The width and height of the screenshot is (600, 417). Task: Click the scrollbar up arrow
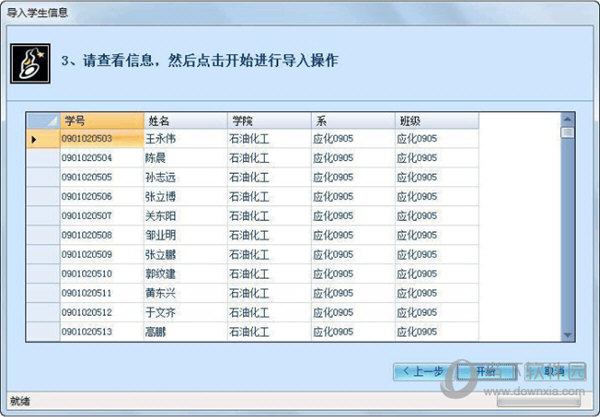click(x=567, y=119)
